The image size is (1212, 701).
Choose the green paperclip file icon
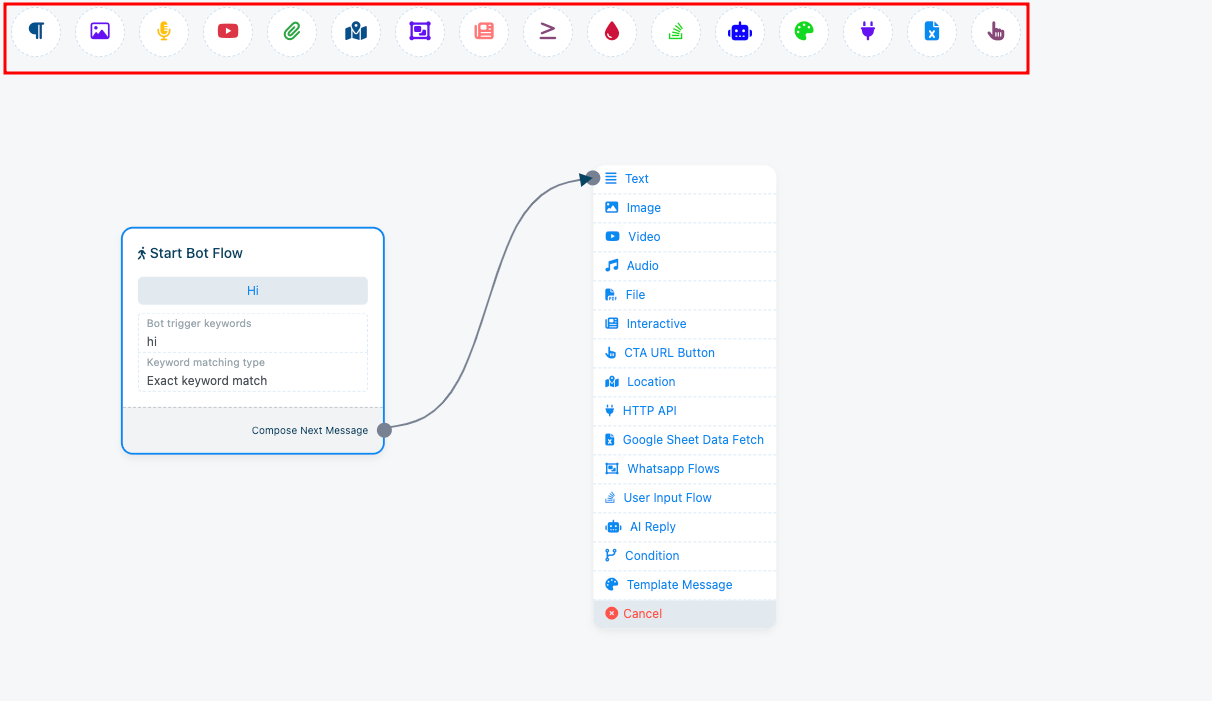click(x=292, y=32)
